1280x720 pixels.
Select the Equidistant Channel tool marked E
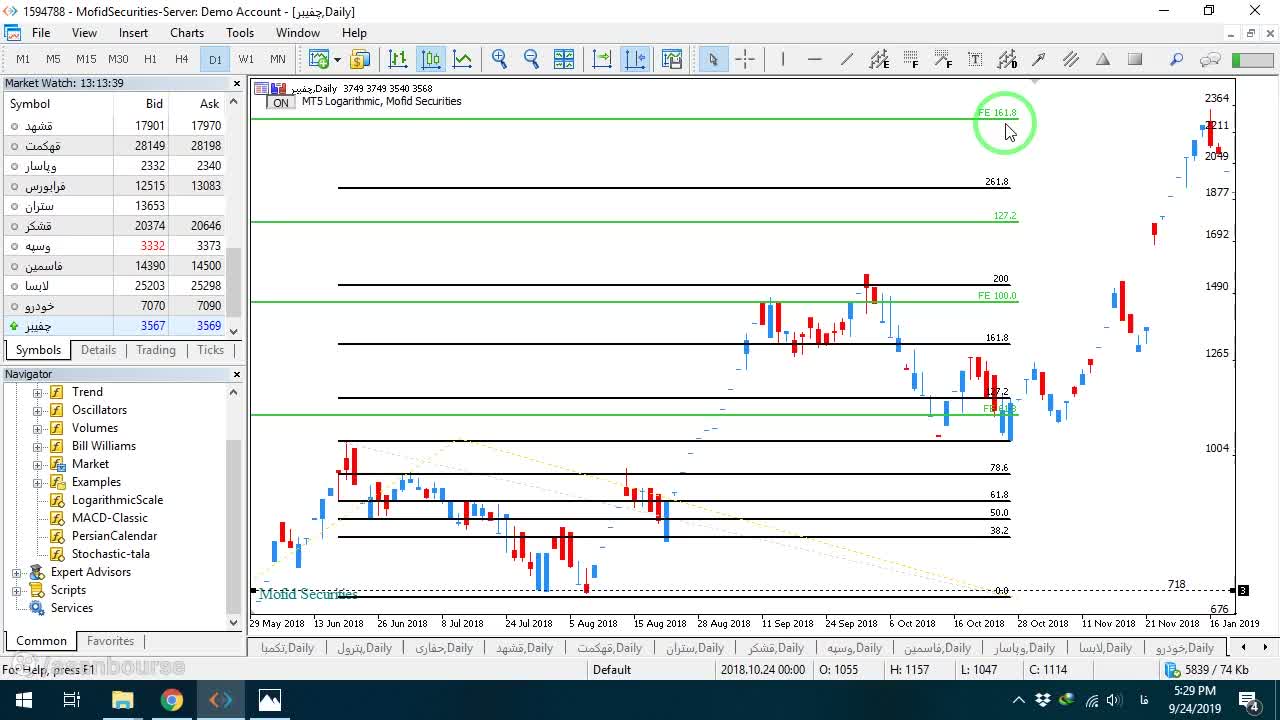coord(879,59)
